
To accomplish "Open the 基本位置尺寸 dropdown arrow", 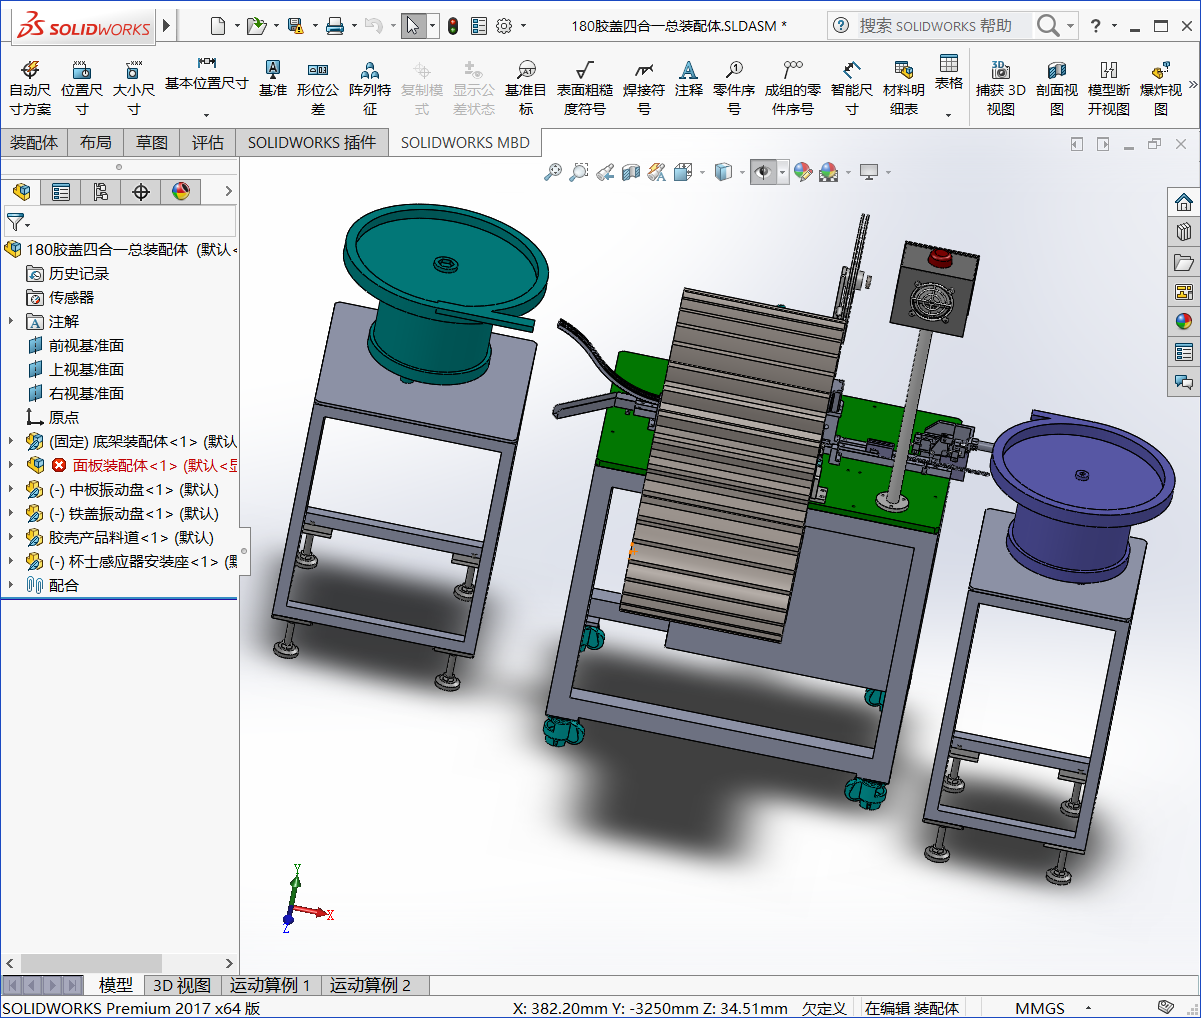I will 207,114.
